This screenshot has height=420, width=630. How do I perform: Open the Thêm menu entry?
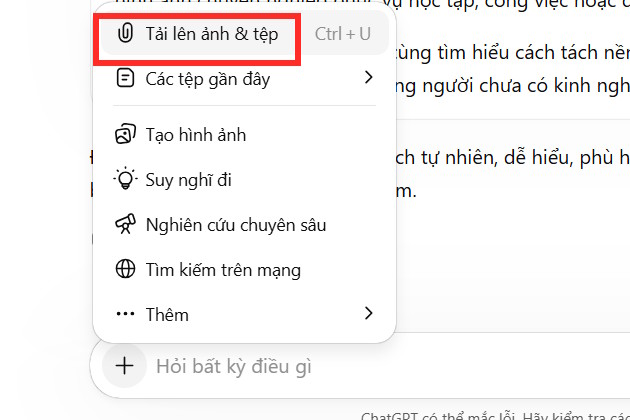(245, 314)
